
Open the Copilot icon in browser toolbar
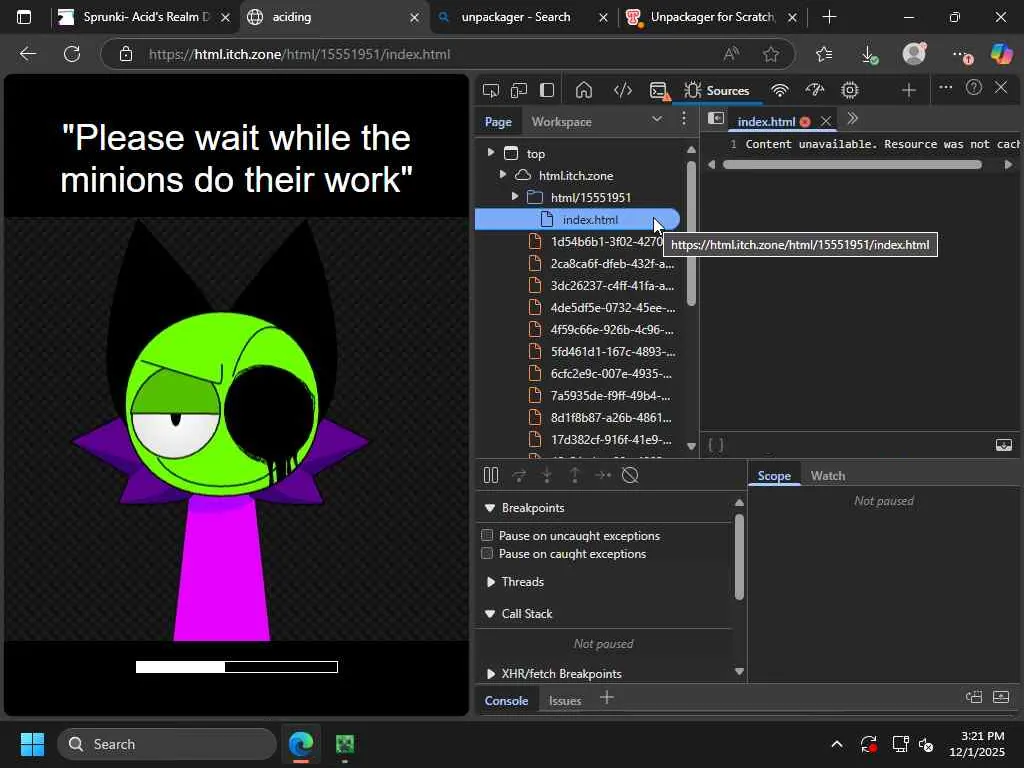(1000, 54)
